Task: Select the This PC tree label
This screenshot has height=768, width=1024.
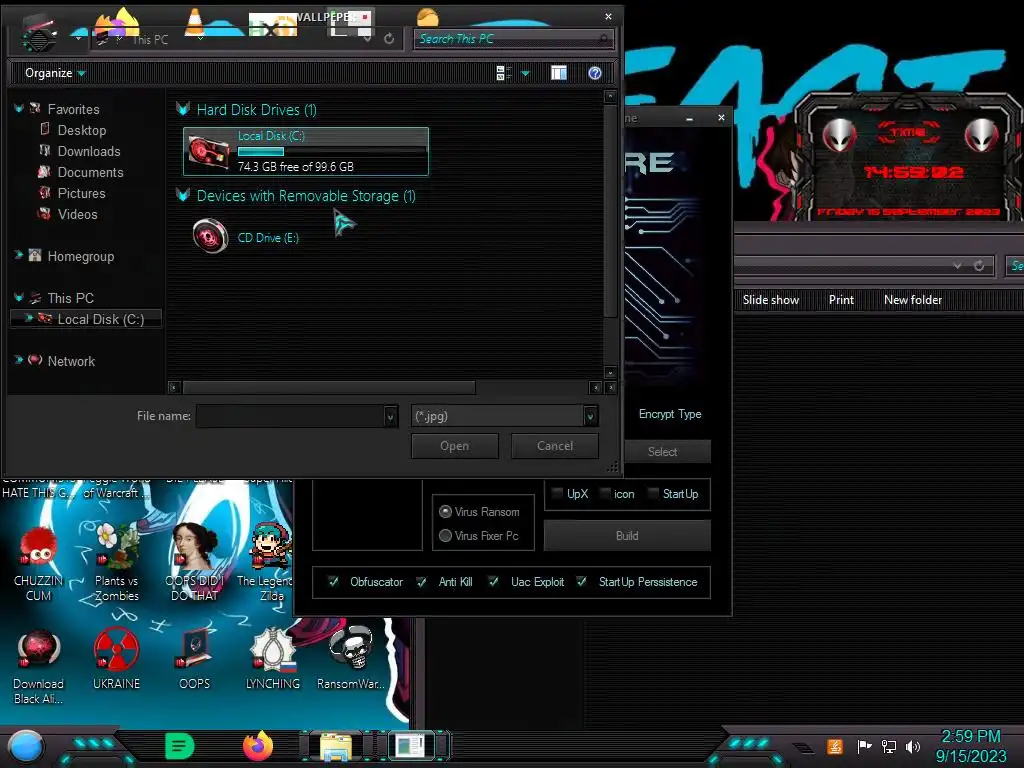Action: (71, 298)
